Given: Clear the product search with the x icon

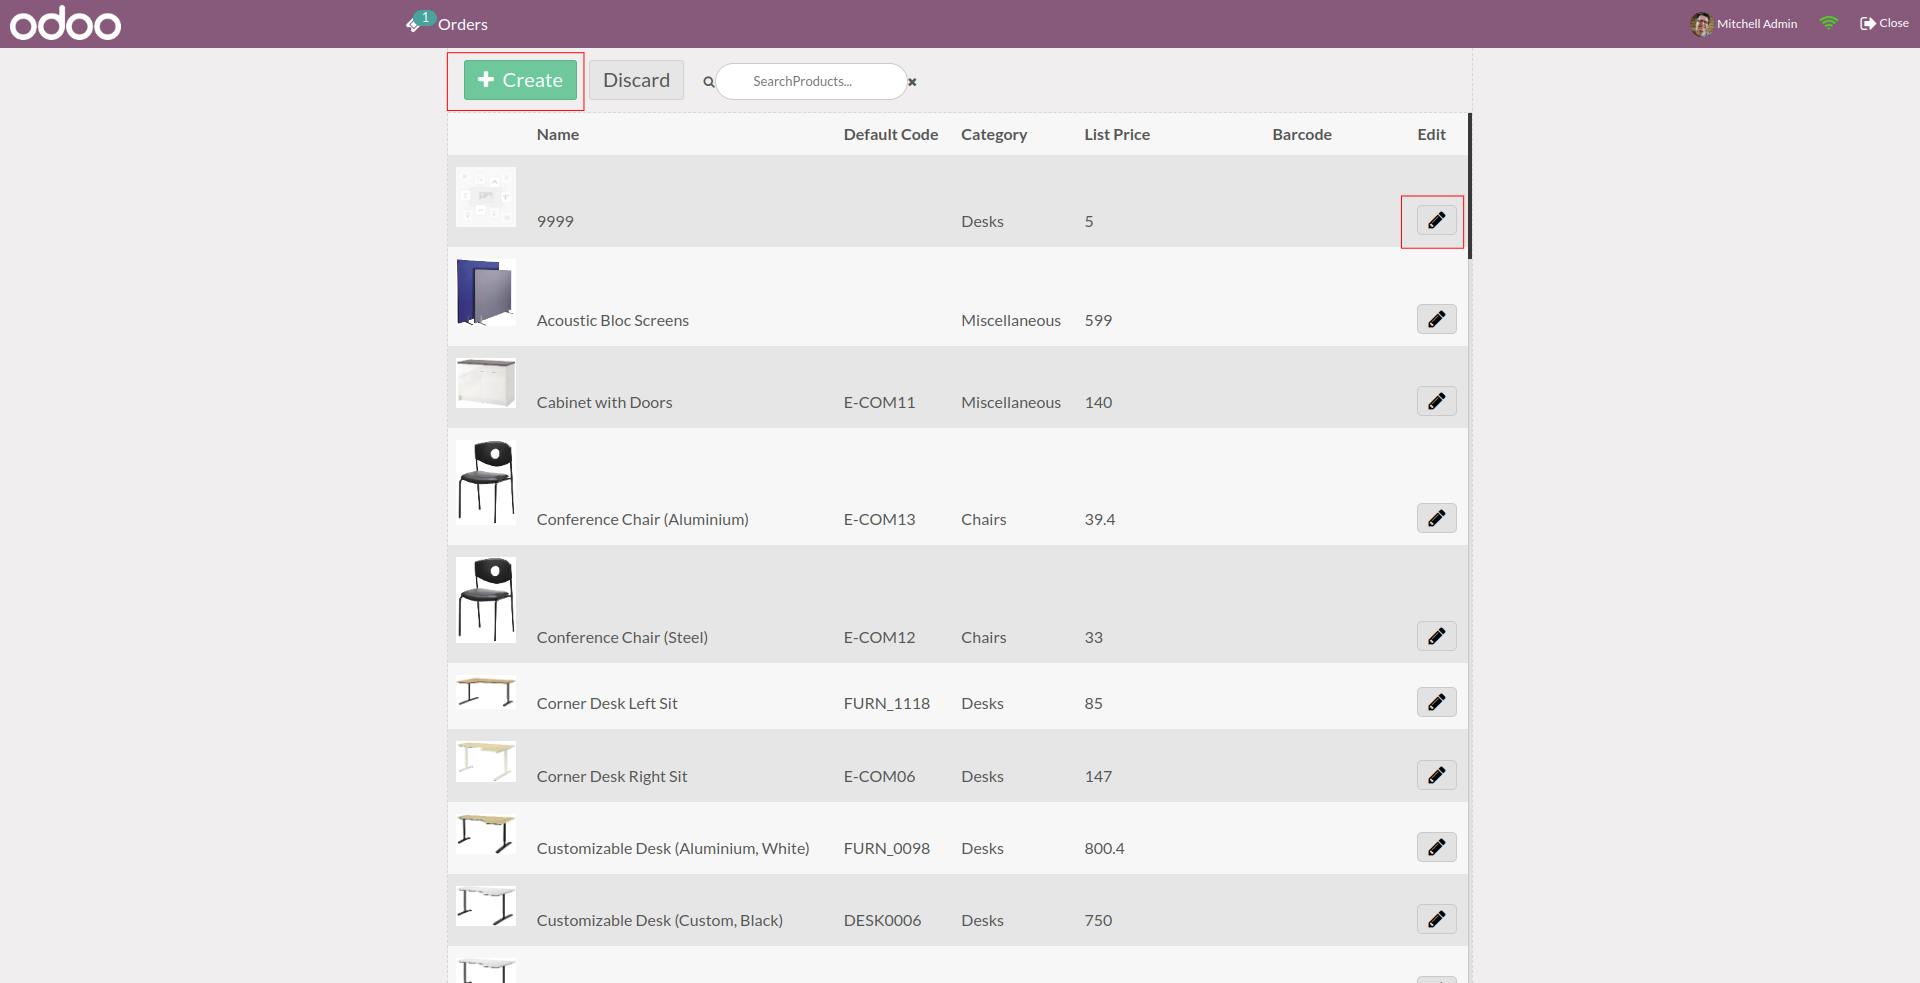Looking at the screenshot, I should tap(912, 82).
